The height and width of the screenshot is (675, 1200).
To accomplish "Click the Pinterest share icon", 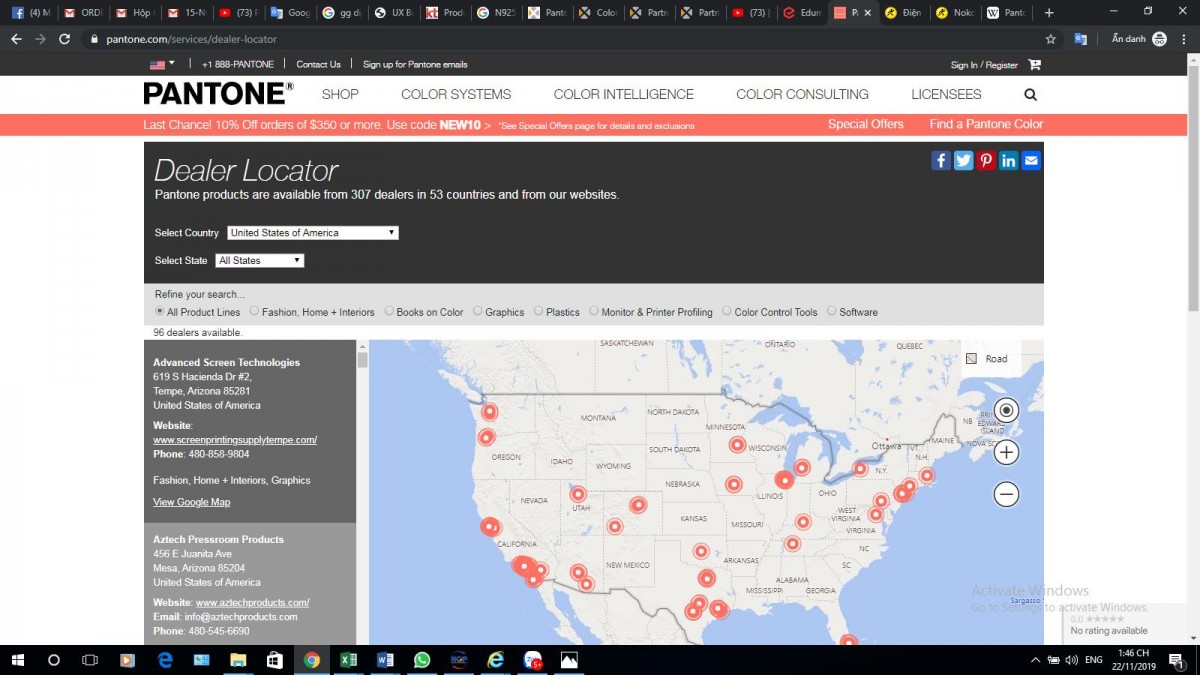I will (986, 161).
